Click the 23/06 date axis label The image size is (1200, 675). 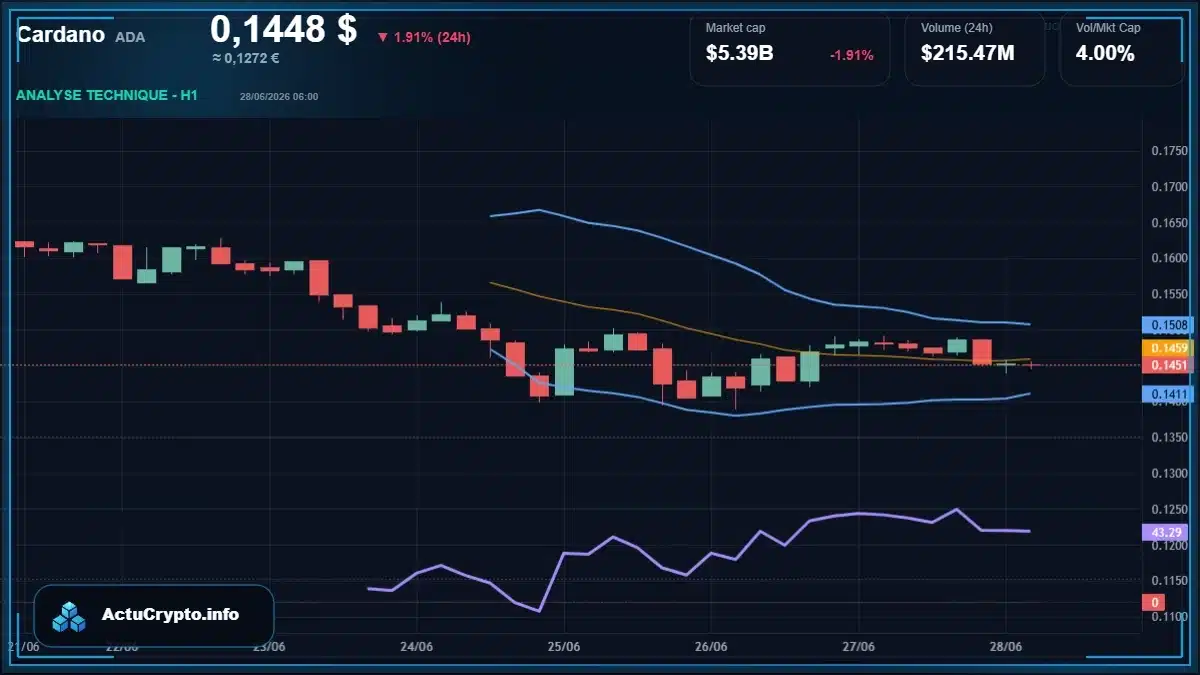(x=269, y=647)
